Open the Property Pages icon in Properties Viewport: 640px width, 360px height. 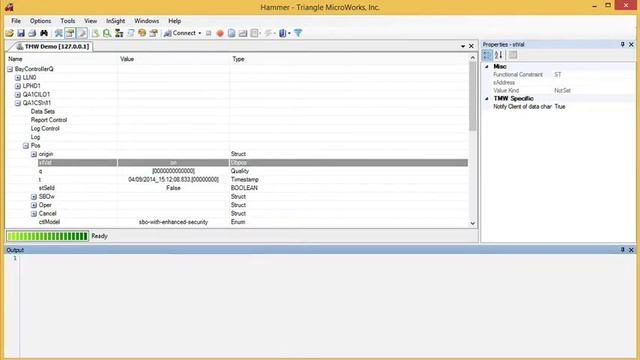513,55
